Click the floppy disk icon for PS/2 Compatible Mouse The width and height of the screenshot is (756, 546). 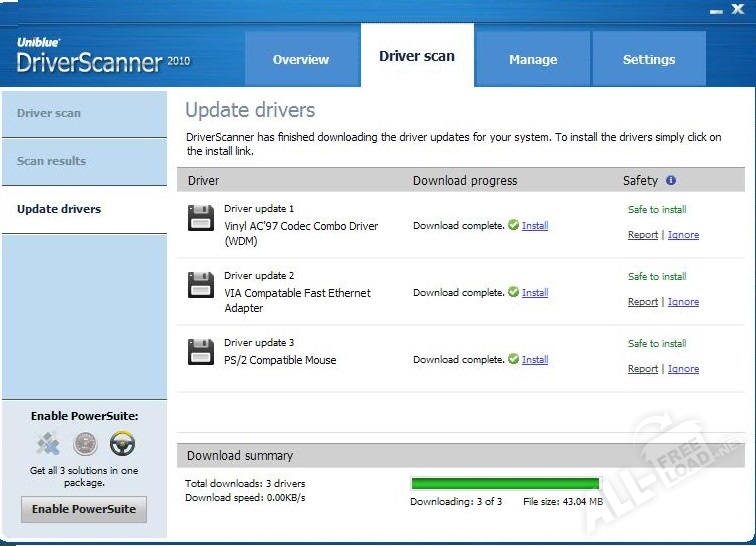point(201,352)
